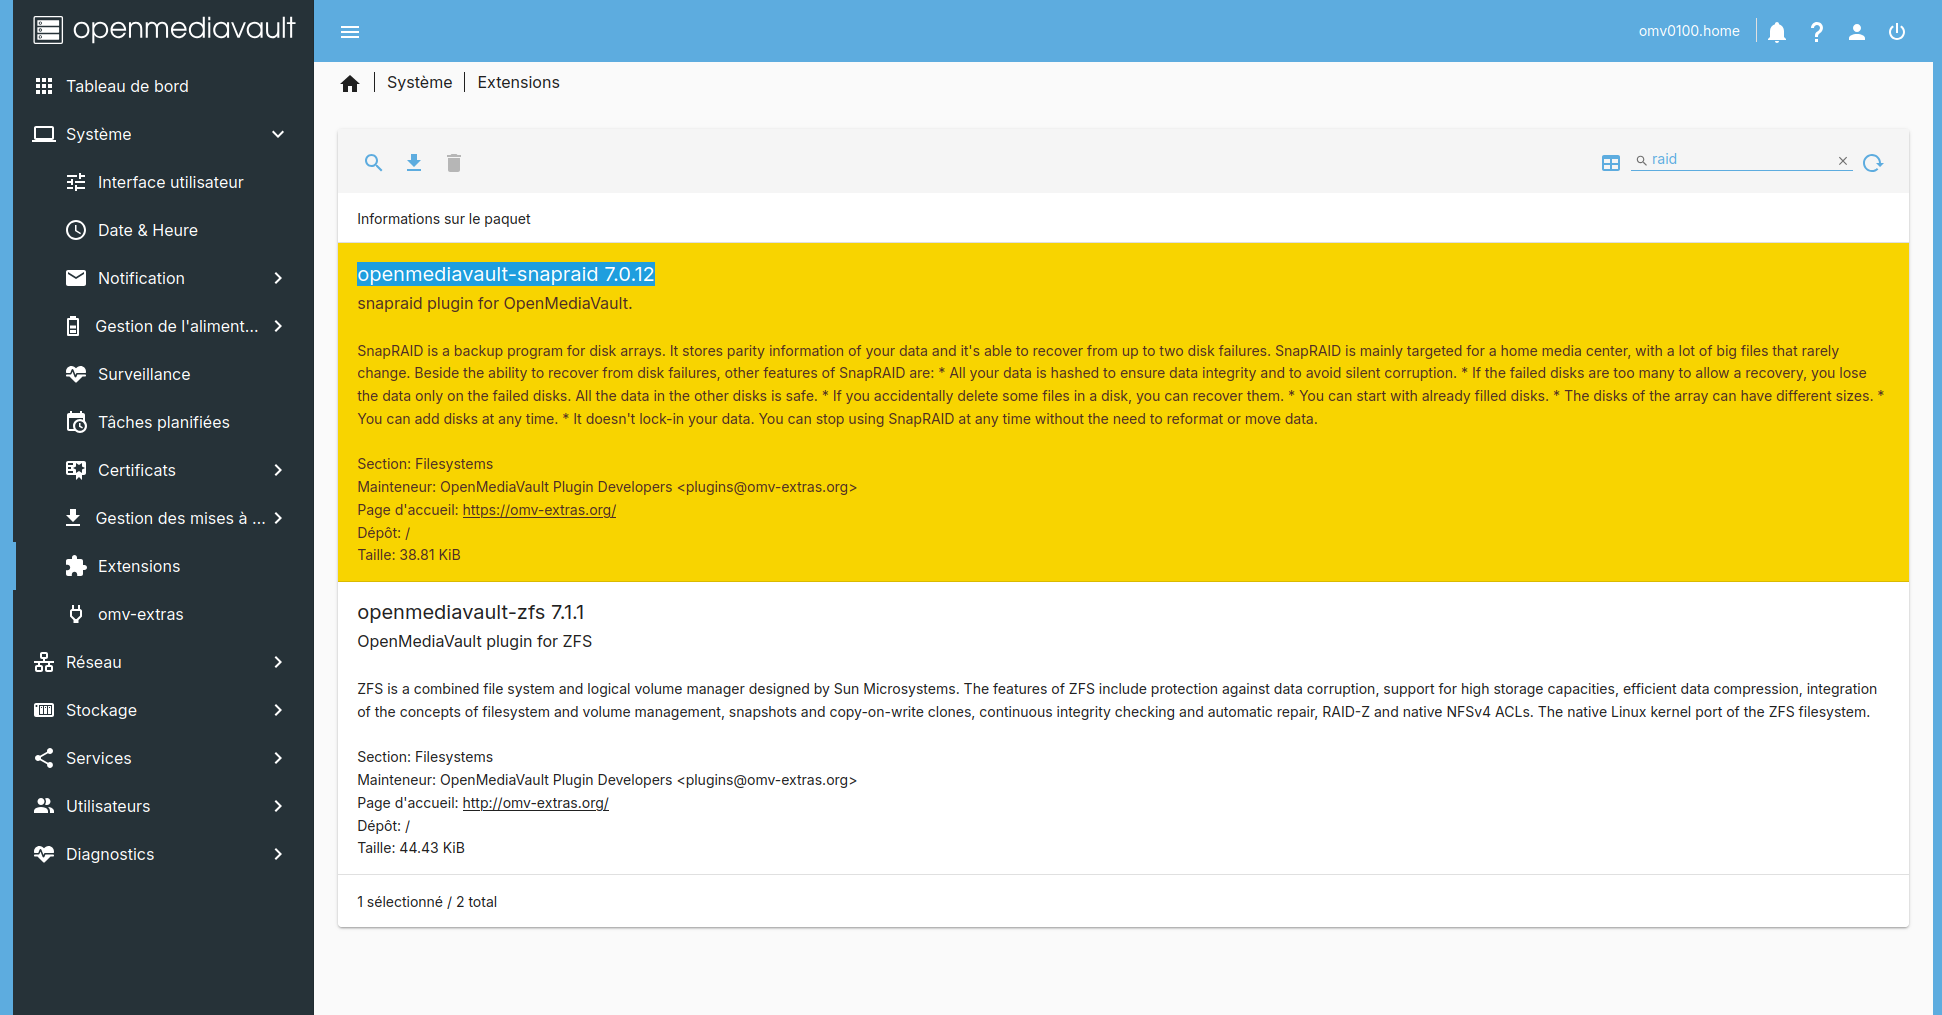Open Tableau de bord

tap(127, 86)
